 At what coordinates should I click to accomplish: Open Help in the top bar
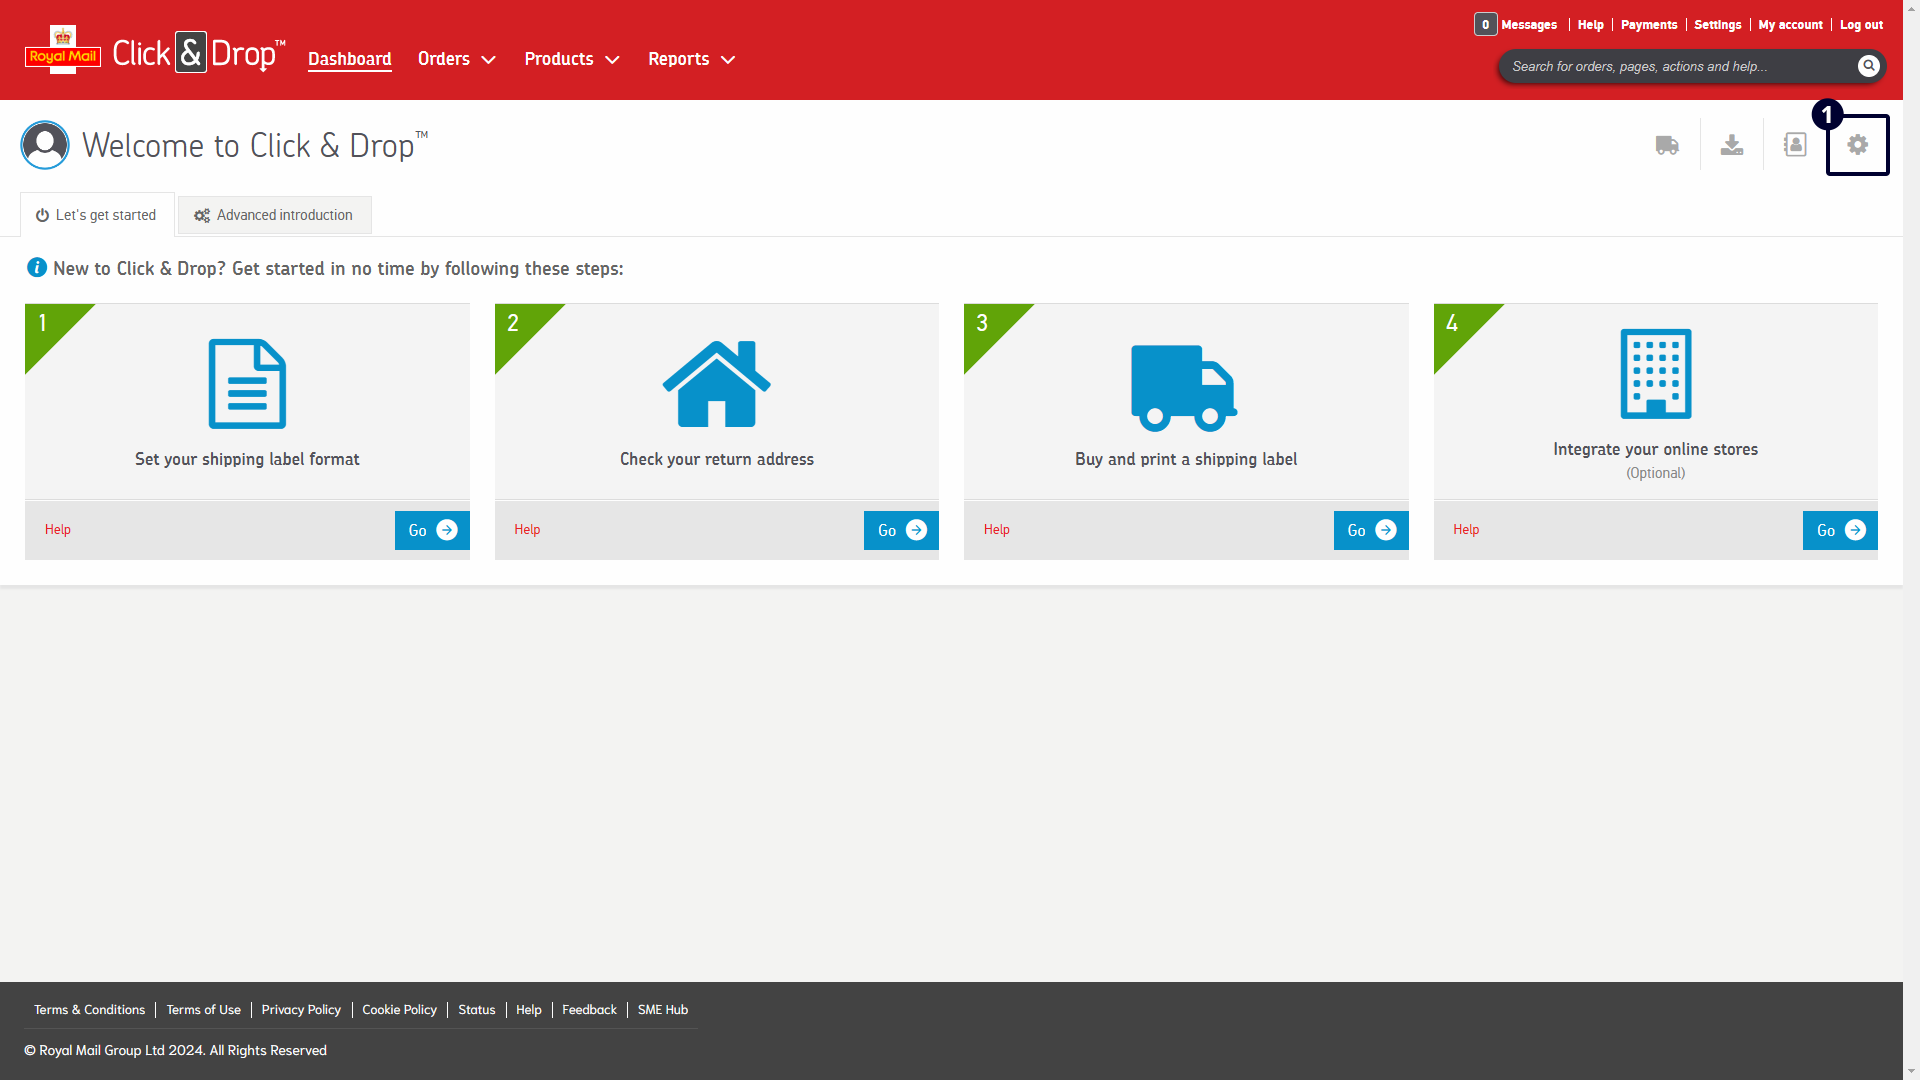point(1590,25)
